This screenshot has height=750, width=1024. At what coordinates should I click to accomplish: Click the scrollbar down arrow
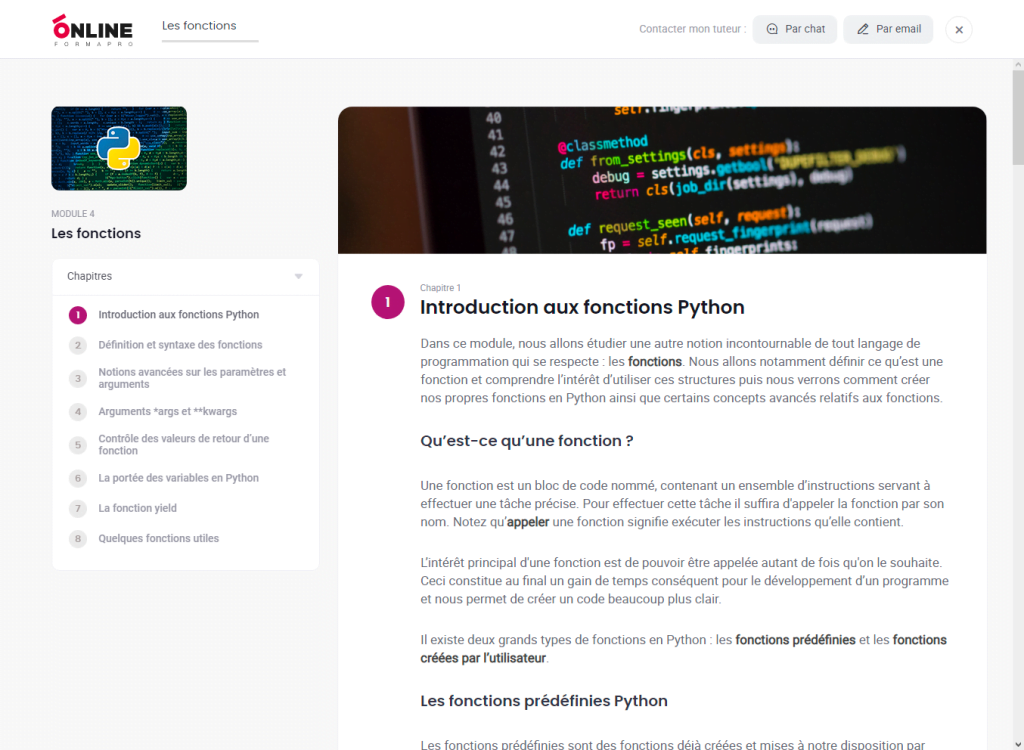tap(1018, 744)
